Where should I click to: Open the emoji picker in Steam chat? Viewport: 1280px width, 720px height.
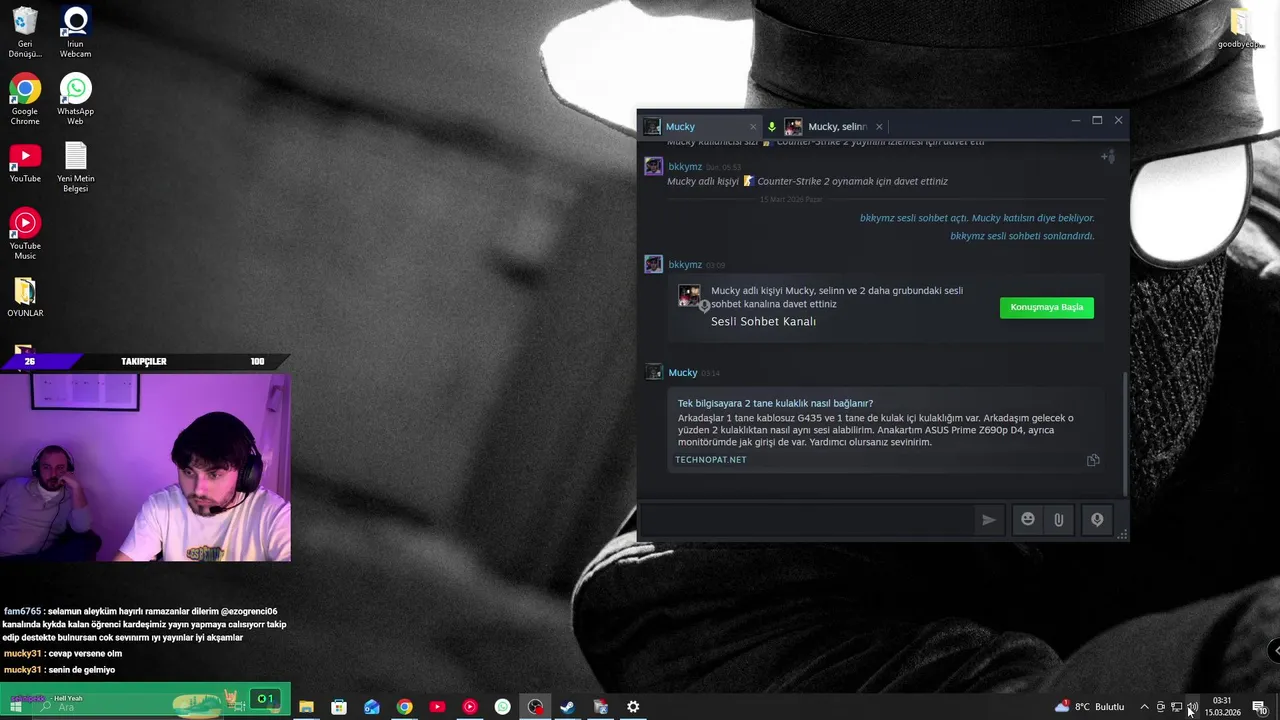pyautogui.click(x=1028, y=519)
